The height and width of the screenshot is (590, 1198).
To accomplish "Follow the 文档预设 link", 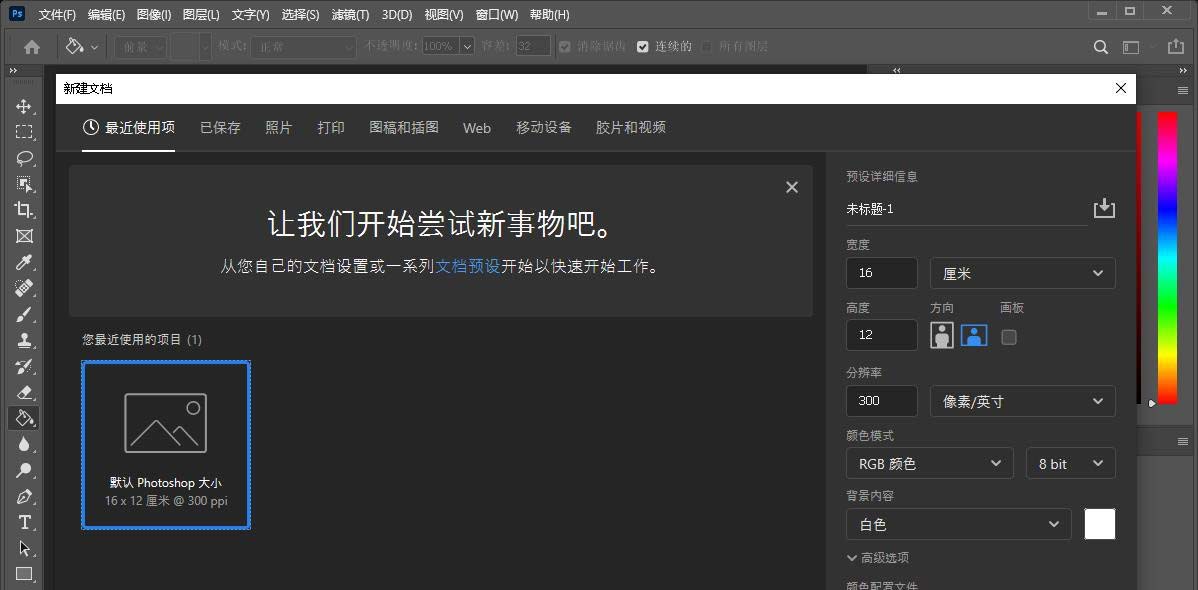I will coord(468,267).
